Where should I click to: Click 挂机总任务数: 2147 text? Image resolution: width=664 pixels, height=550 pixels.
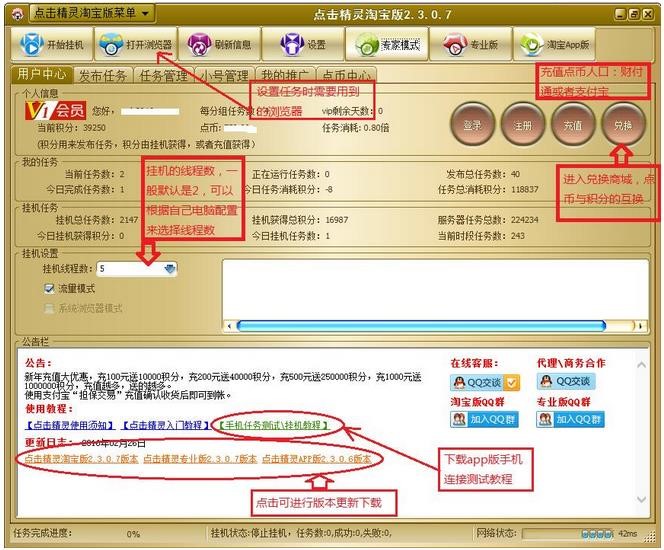point(97,220)
